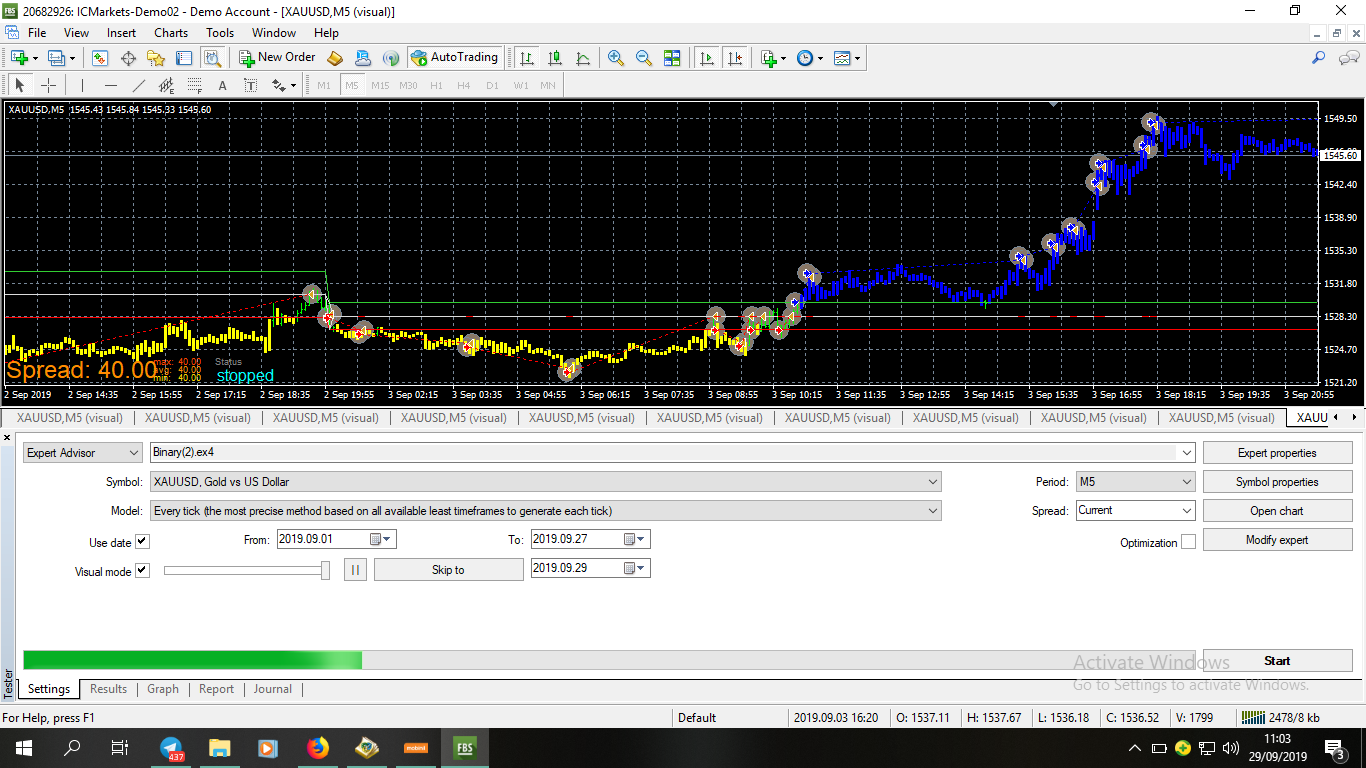Switch chart to bar chart
The image size is (1366, 768).
tap(527, 58)
